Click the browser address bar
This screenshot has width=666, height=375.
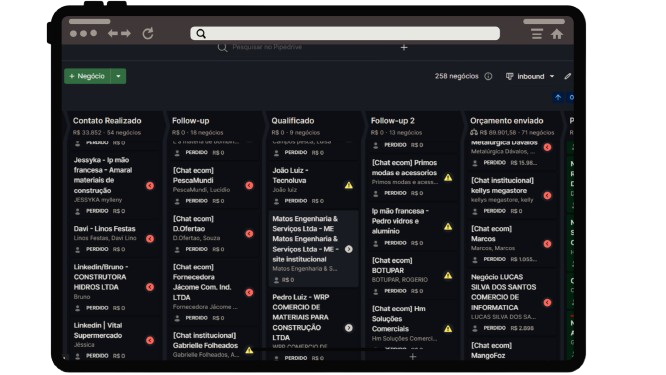(x=345, y=34)
